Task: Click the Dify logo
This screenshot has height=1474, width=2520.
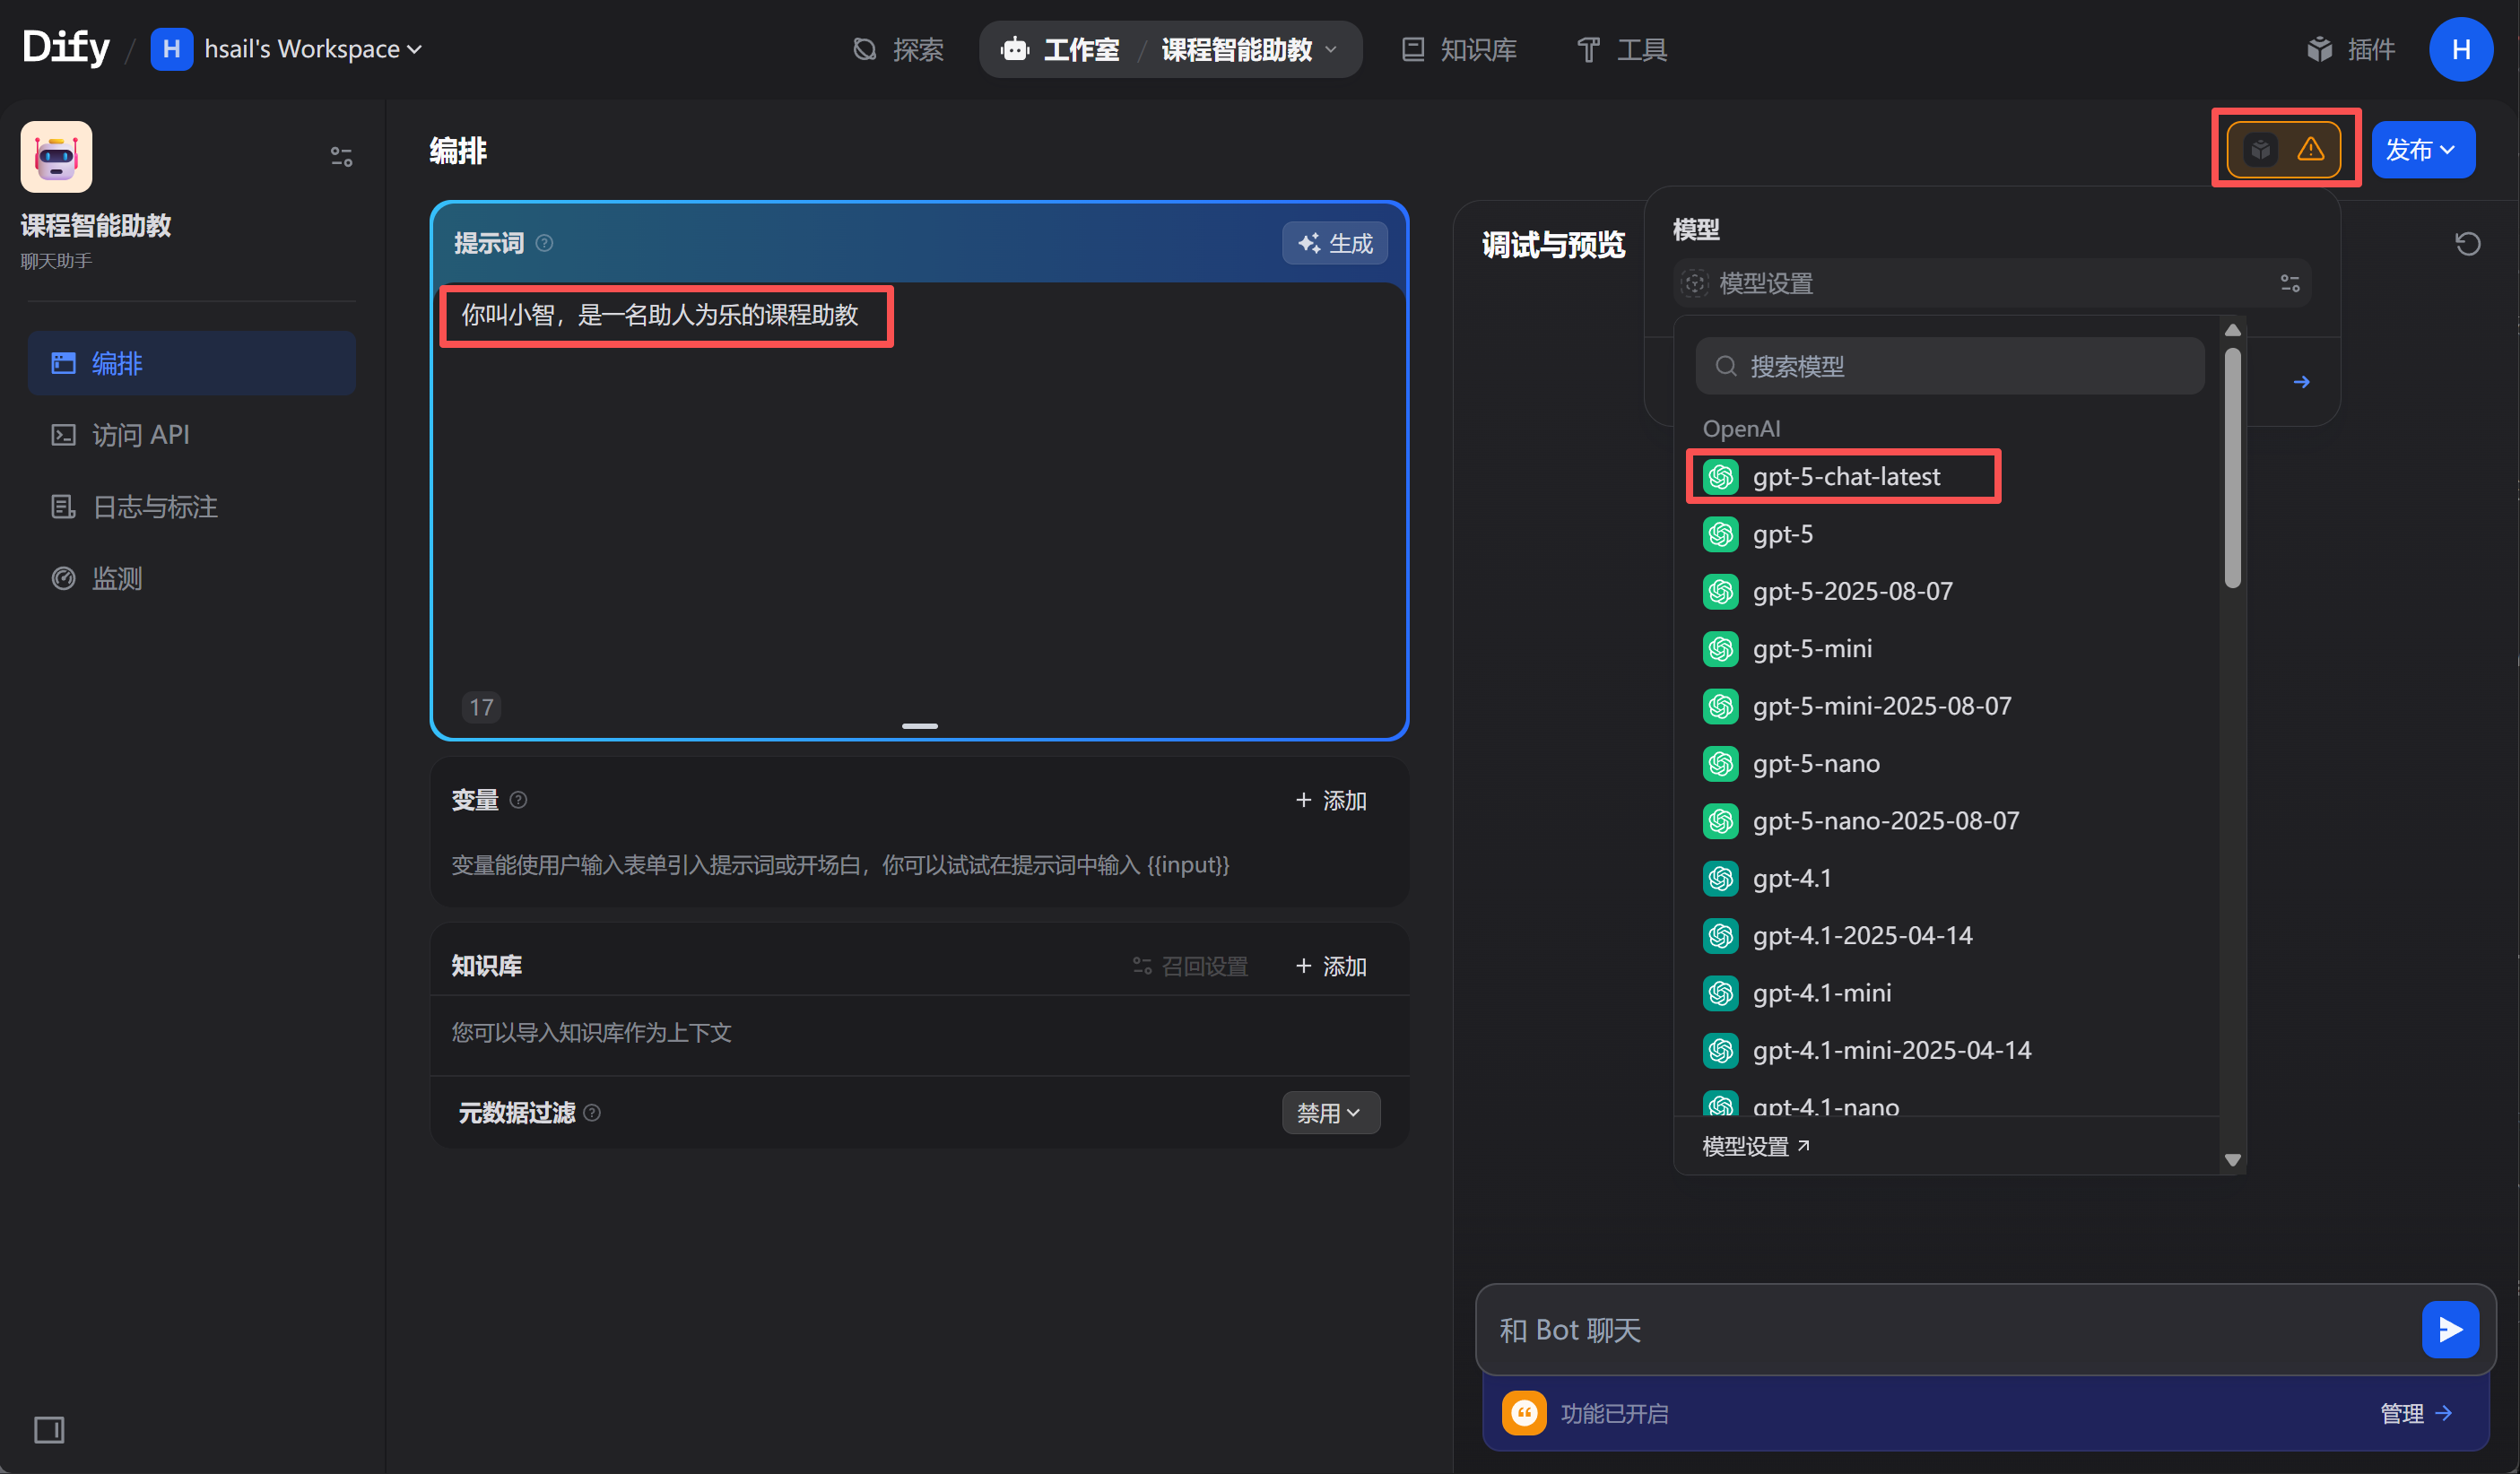Action: pyautogui.click(x=66, y=48)
